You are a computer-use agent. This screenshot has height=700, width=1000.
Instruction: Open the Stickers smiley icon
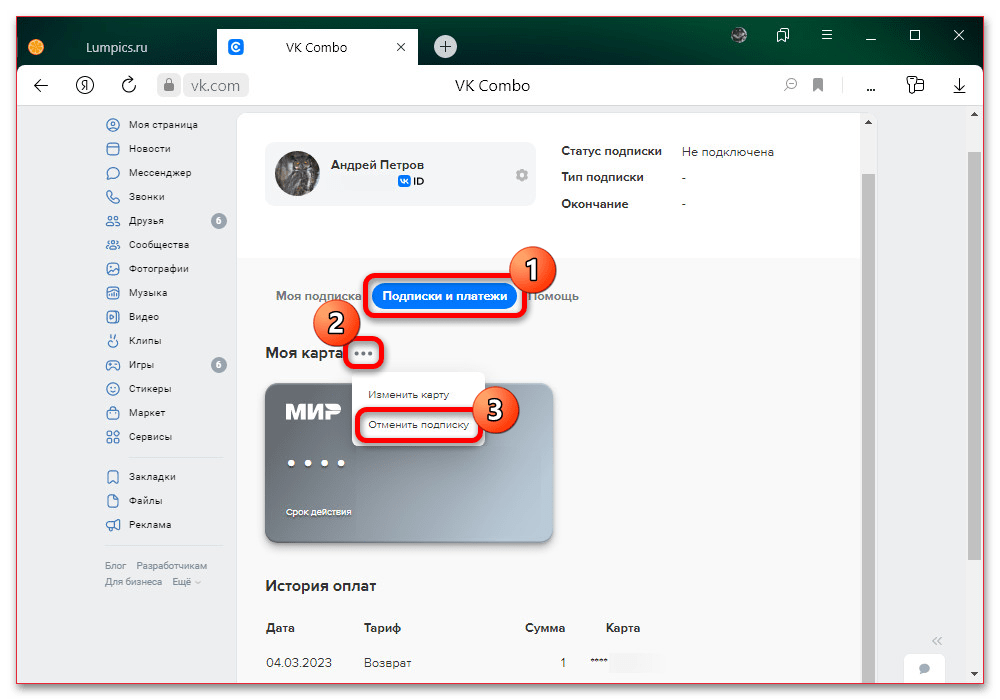tap(113, 388)
